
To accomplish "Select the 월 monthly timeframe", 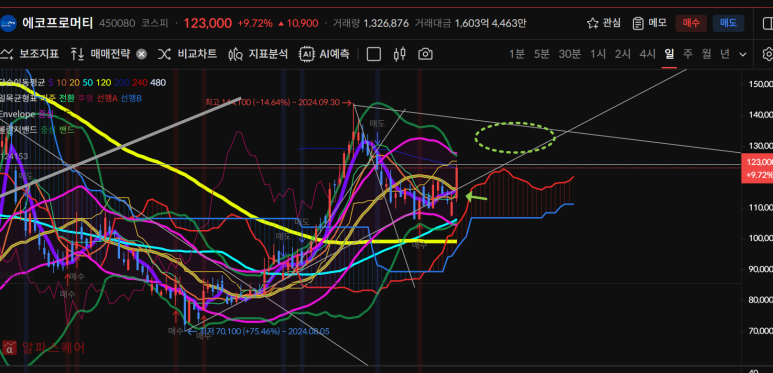I will [x=706, y=54].
